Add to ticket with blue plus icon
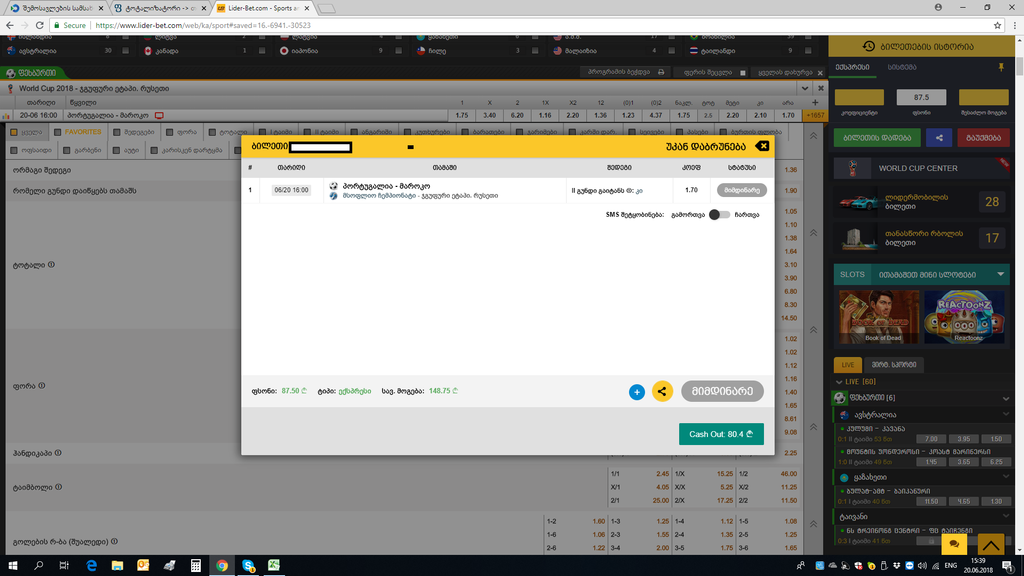The image size is (1024, 576). (x=637, y=392)
